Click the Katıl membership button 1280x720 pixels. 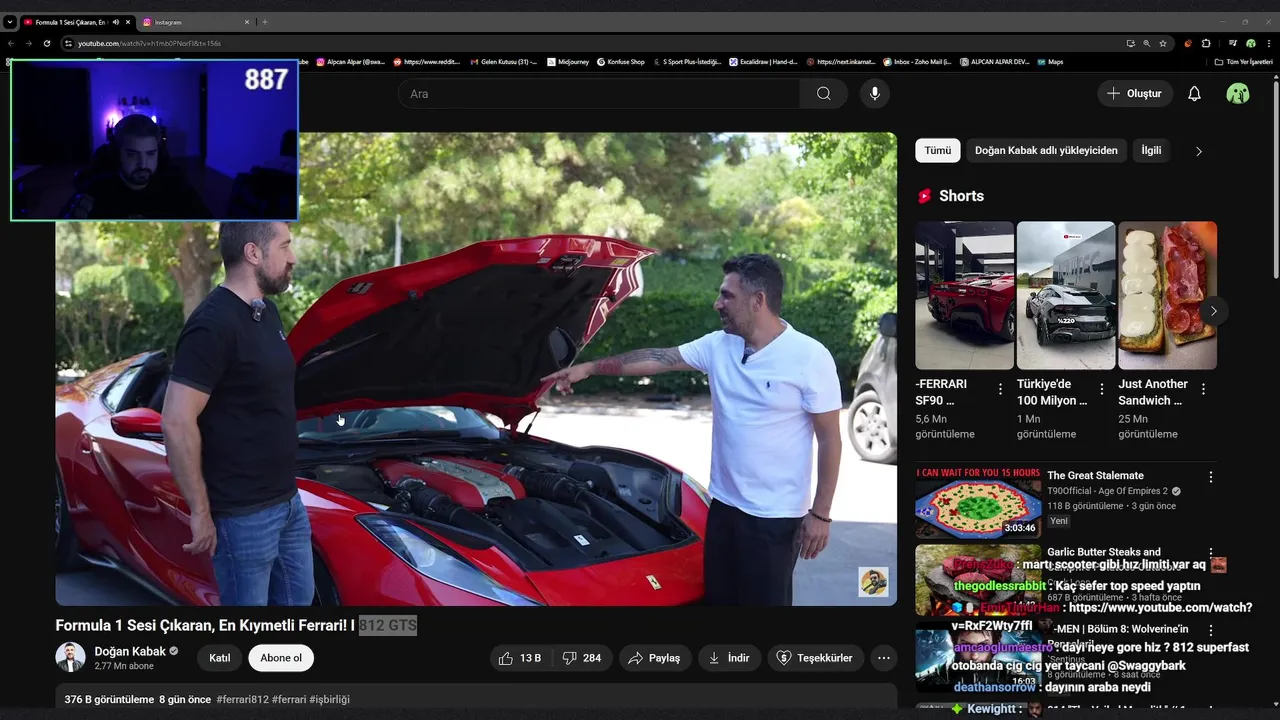[220, 658]
